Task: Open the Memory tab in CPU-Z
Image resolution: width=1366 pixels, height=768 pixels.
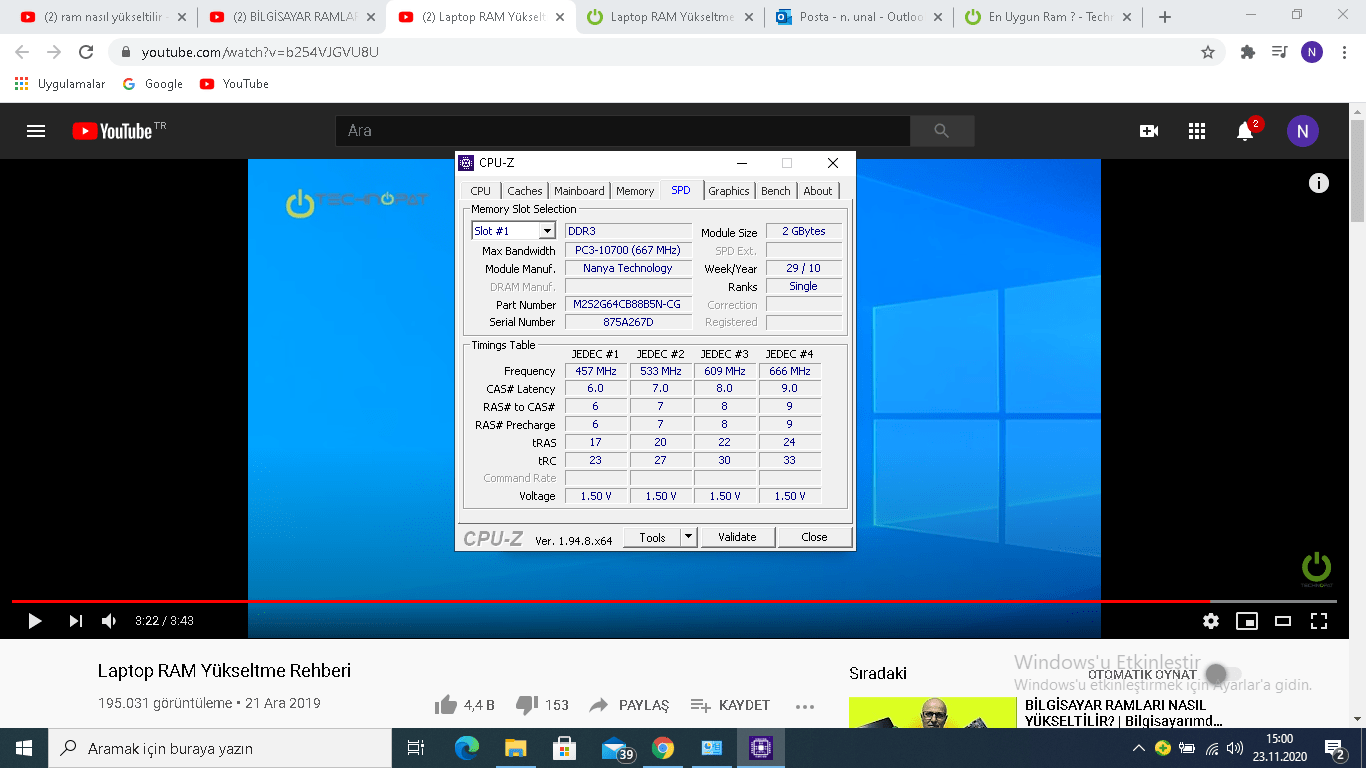Action: tap(635, 191)
